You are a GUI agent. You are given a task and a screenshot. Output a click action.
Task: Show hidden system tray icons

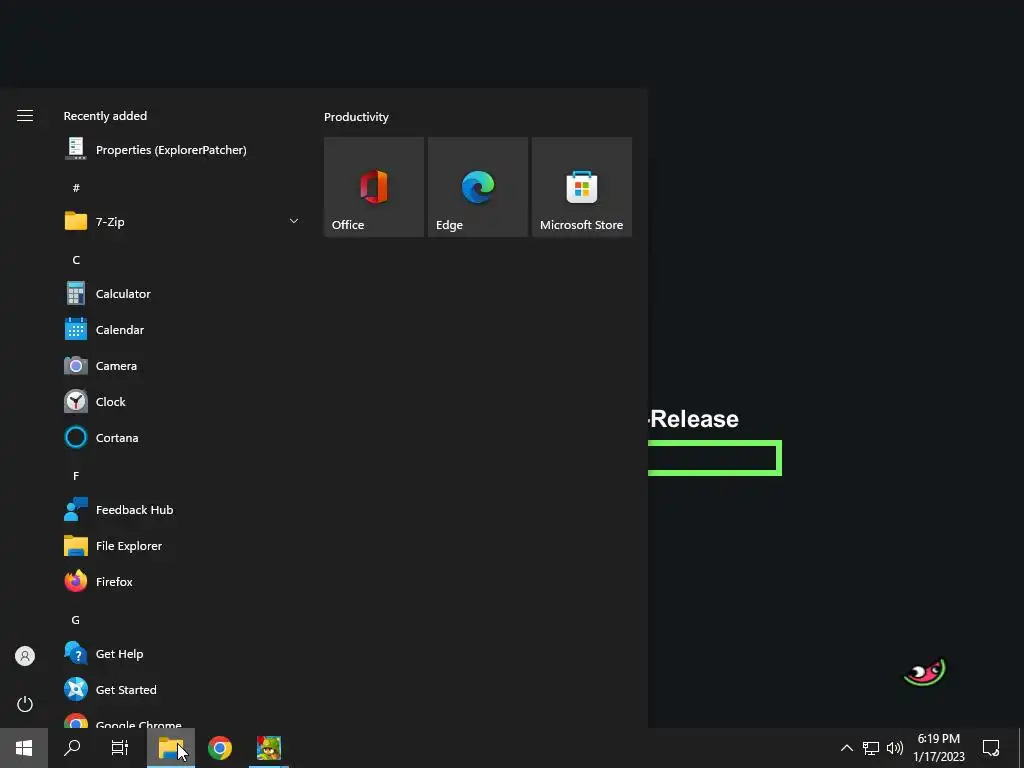pos(846,748)
